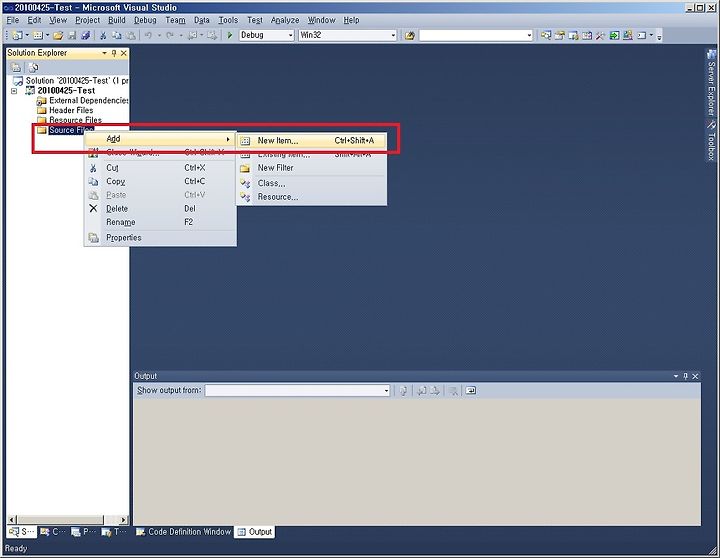Click the New Project toolbar icon

click(x=17, y=35)
